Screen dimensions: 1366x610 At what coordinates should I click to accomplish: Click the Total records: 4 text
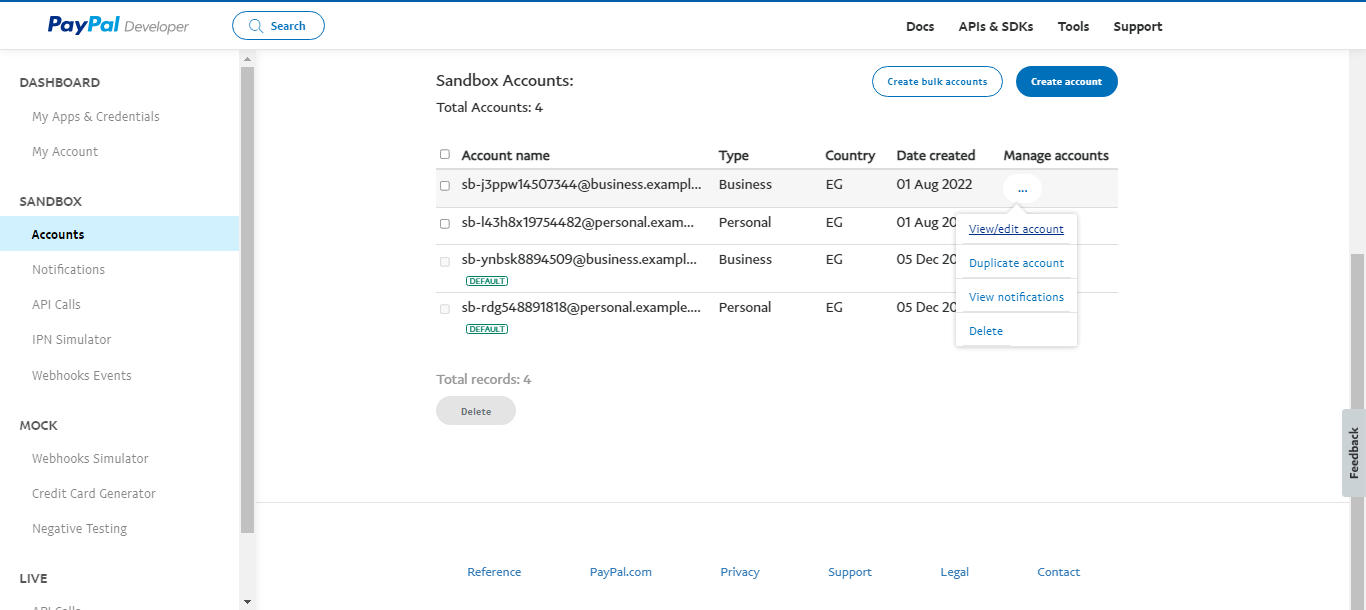tap(484, 380)
